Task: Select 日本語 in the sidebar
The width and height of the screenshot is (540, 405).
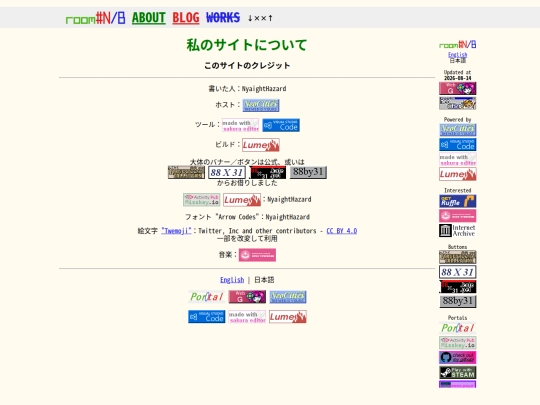Action: coord(457,61)
